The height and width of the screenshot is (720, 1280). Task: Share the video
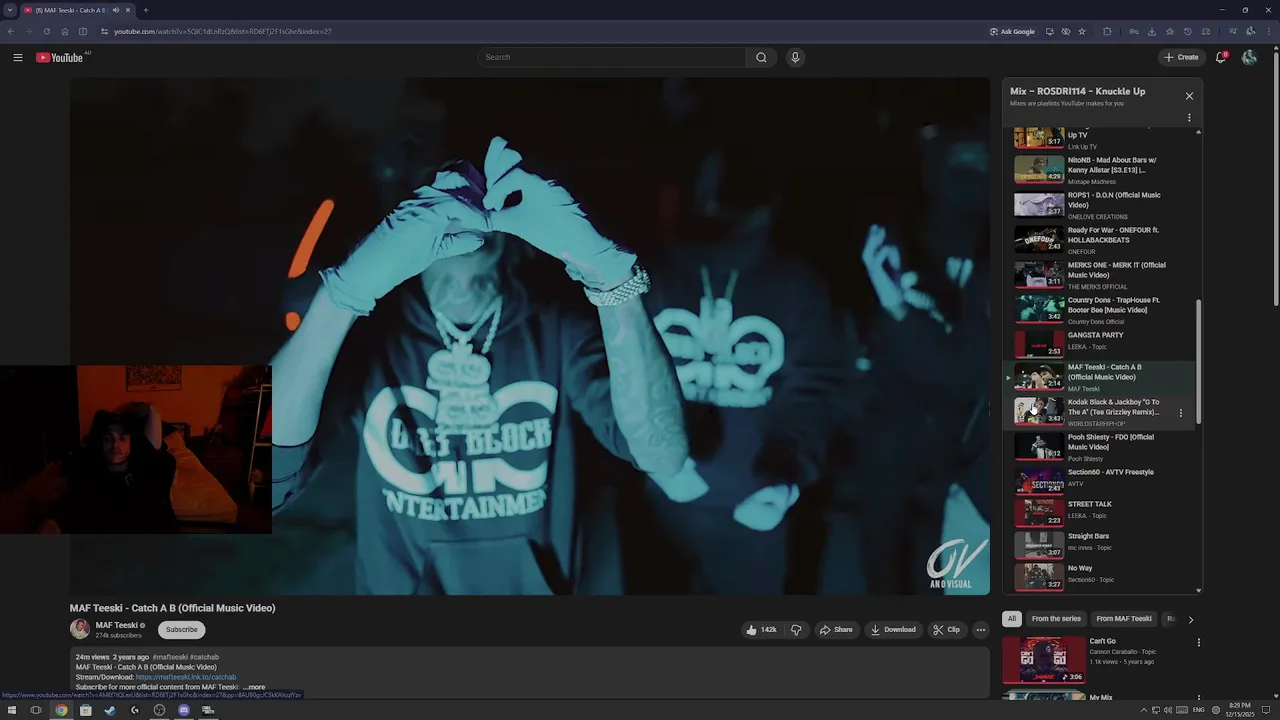pyautogui.click(x=836, y=630)
